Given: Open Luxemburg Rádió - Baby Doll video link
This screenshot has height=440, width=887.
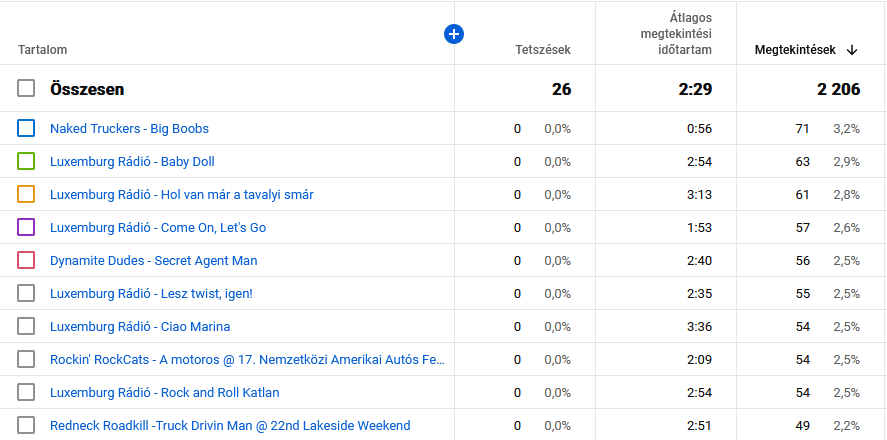Looking at the screenshot, I should (x=132, y=161).
